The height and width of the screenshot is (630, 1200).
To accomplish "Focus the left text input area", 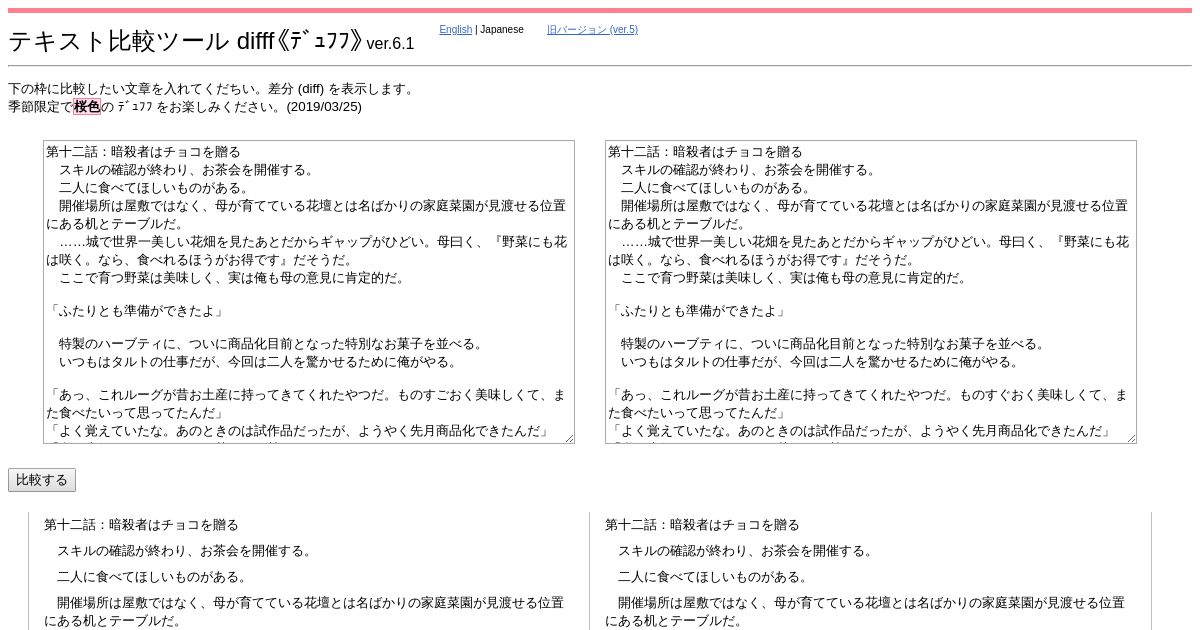I will (x=309, y=292).
